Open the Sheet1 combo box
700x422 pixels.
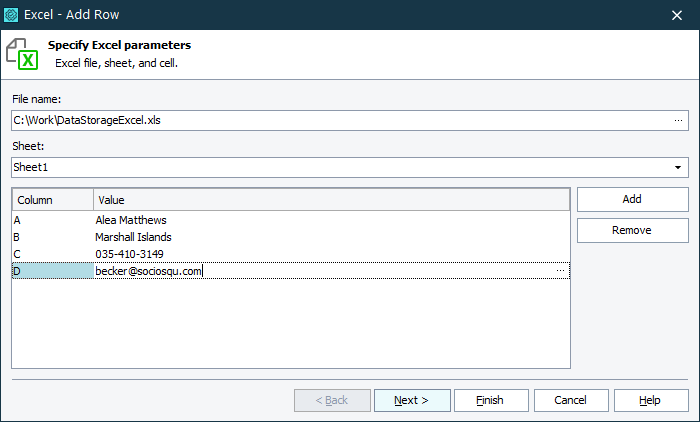340,167
